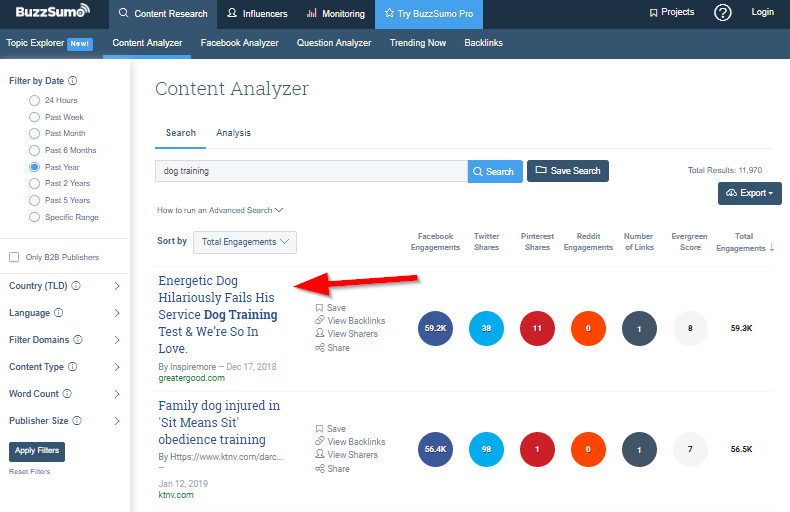Expand the Content Type chevron
790x512 pixels.
pos(117,367)
